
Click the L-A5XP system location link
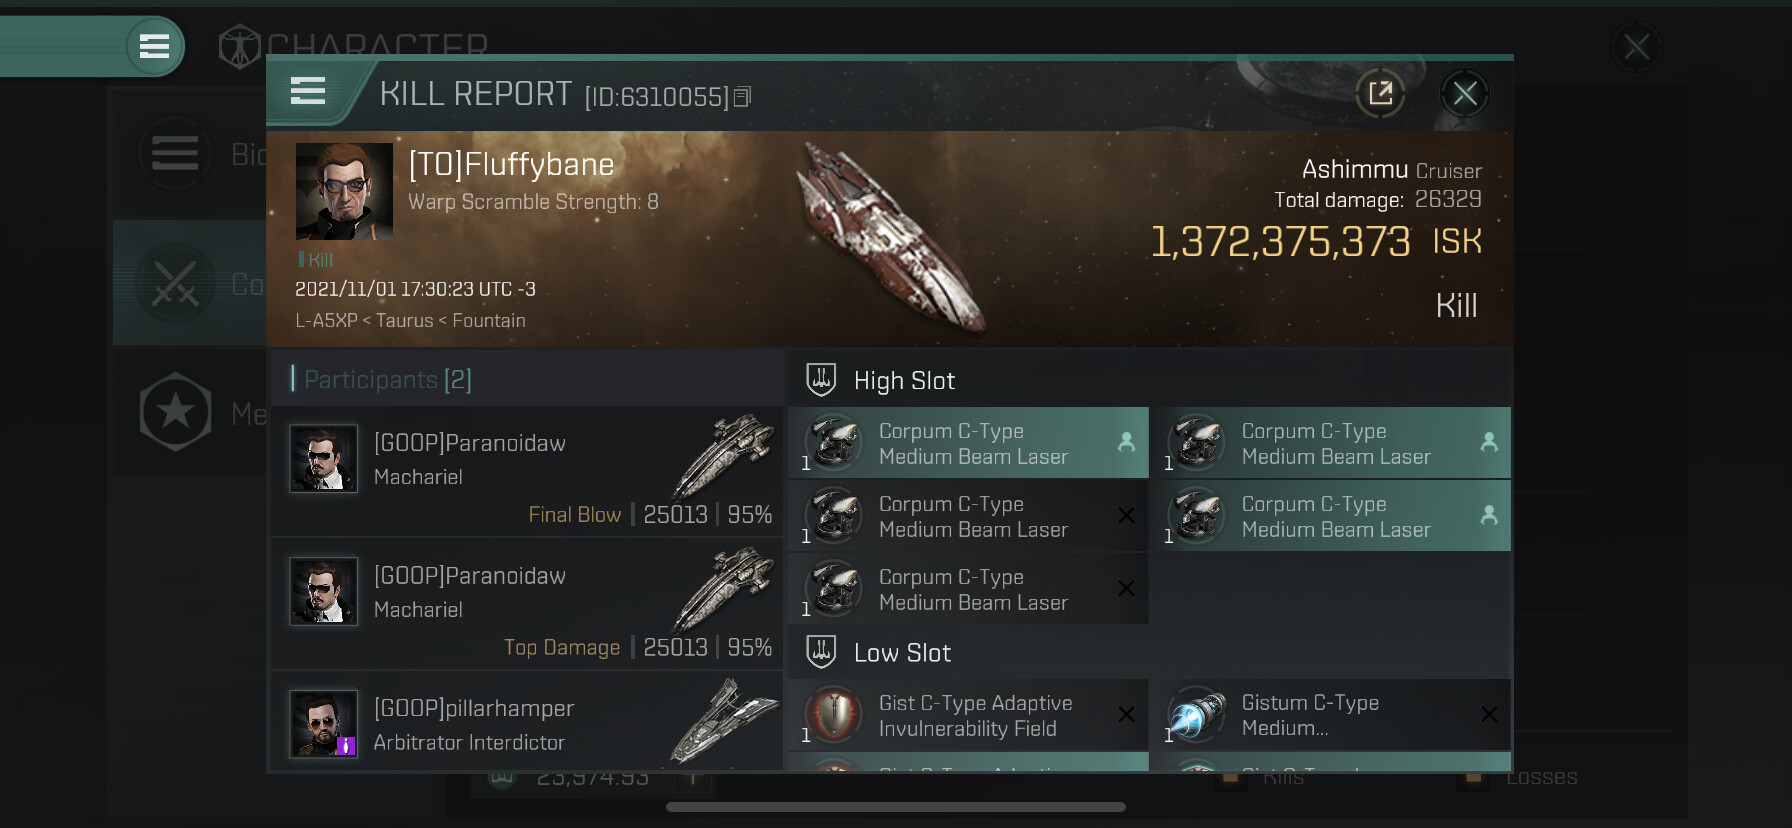click(326, 321)
